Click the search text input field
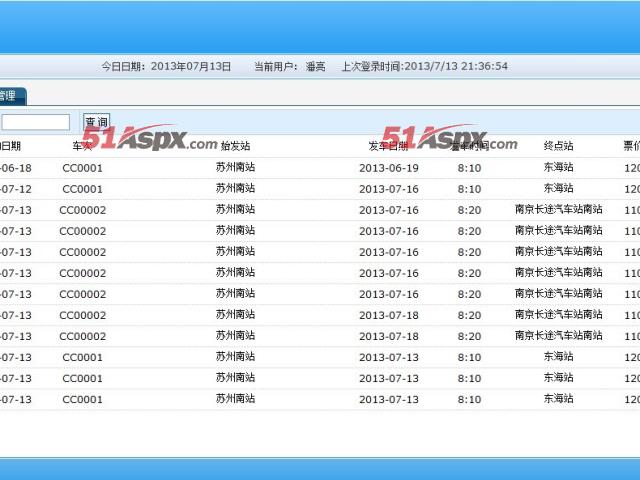640x480 pixels. 35,122
